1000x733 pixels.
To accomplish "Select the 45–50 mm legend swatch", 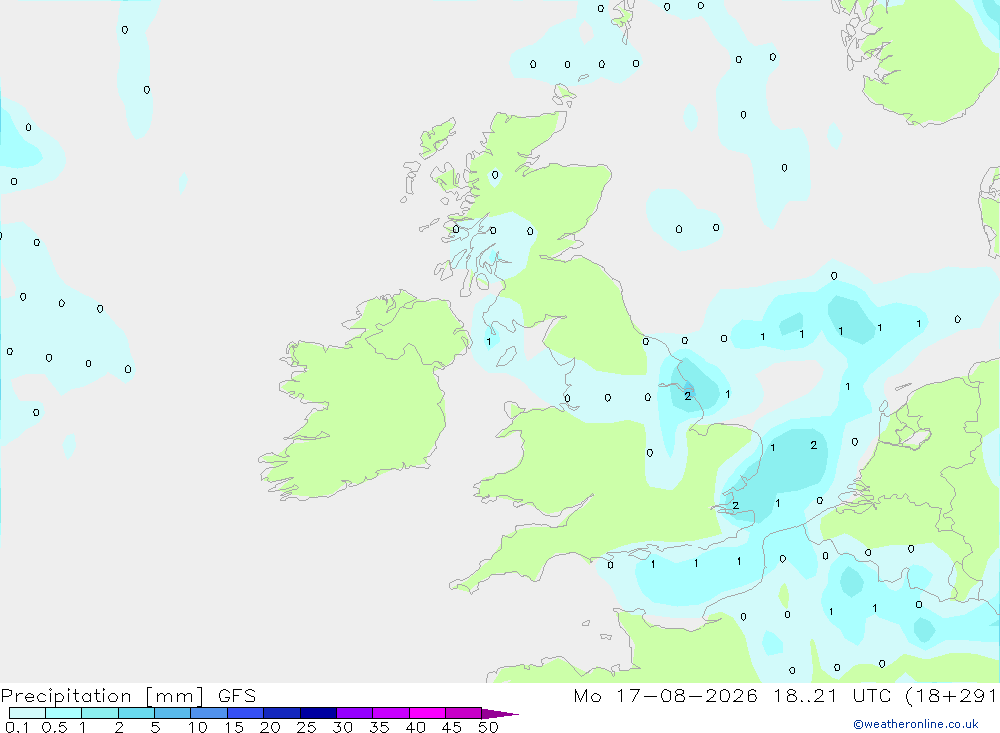I will click(x=464, y=713).
